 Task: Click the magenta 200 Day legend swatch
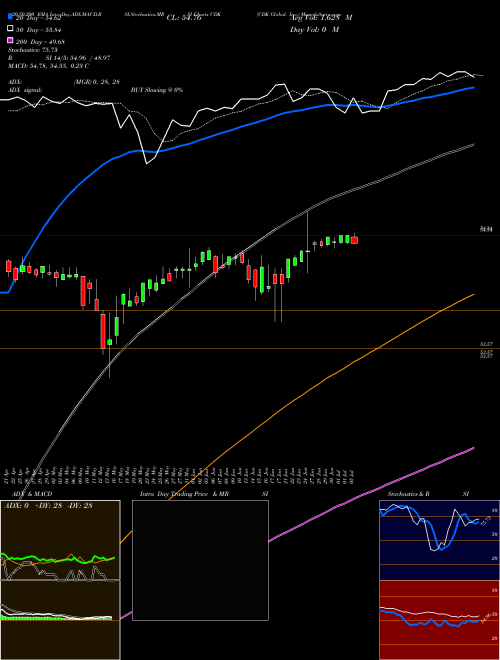click(x=10, y=40)
